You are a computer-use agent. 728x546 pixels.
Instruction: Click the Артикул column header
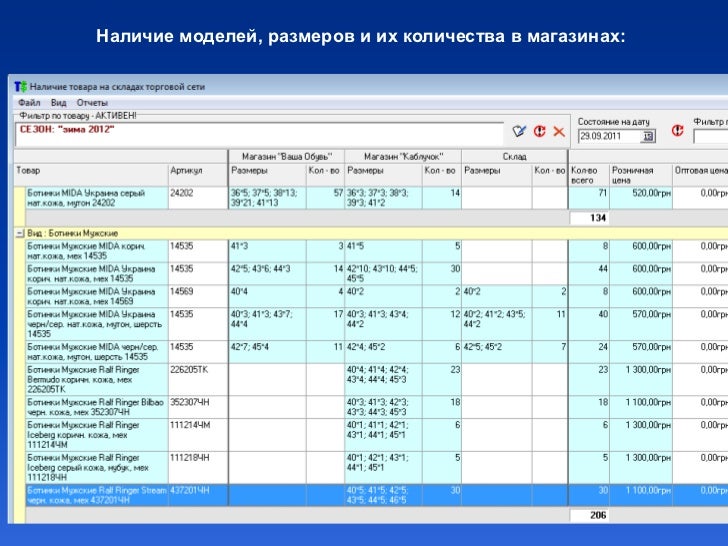pos(198,175)
